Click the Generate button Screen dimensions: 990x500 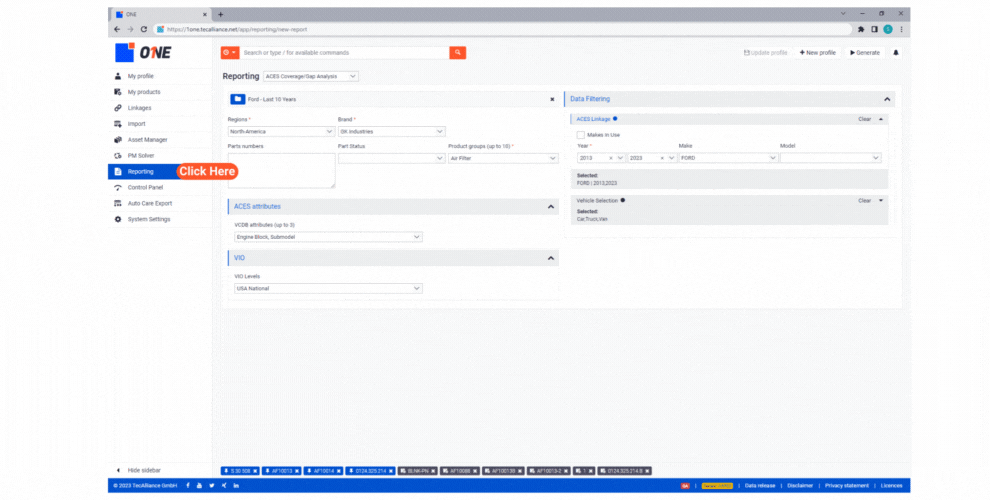865,52
